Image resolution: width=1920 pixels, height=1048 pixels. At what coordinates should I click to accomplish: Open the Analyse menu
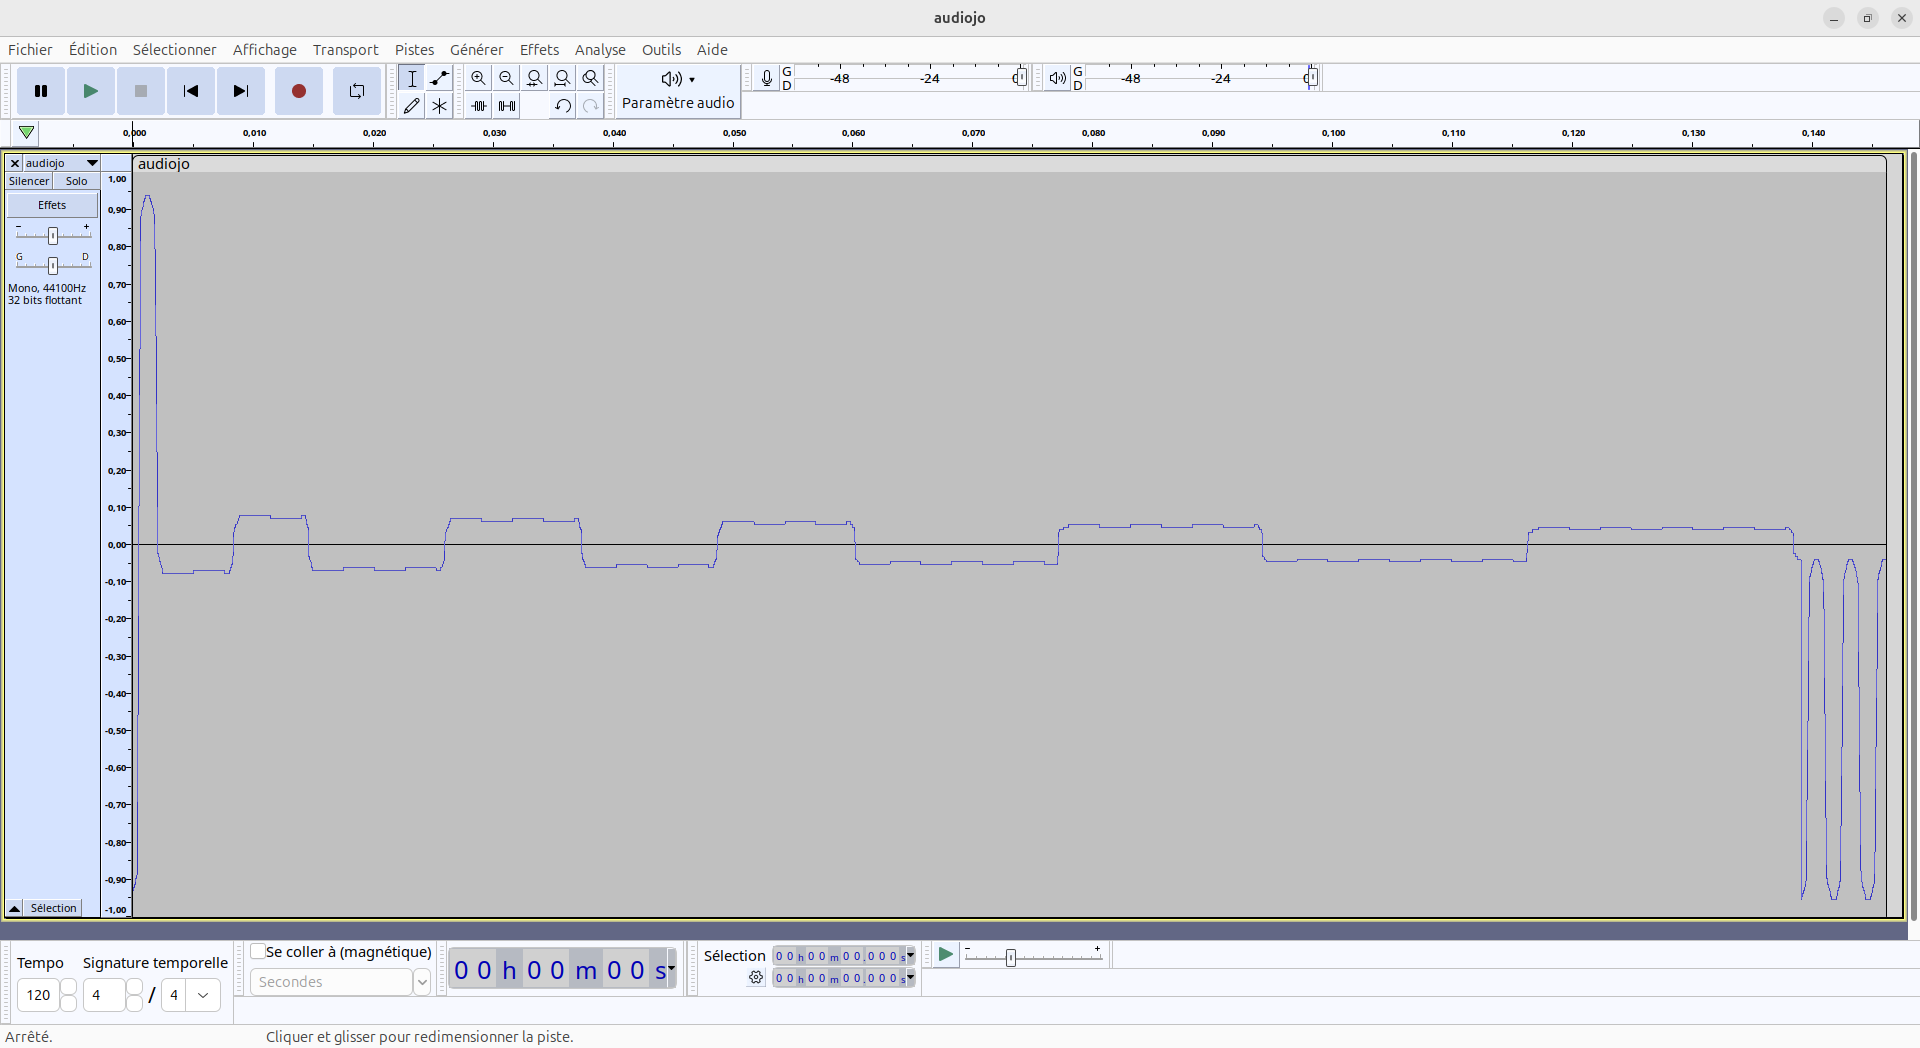600,50
